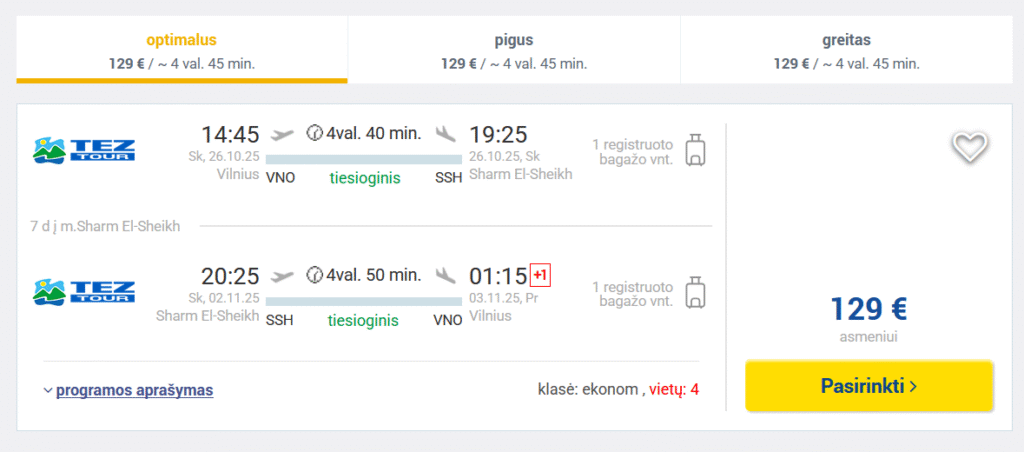Viewport: 1024px width, 452px height.
Task: Click the outbound flight duration clock icon
Action: click(x=314, y=133)
